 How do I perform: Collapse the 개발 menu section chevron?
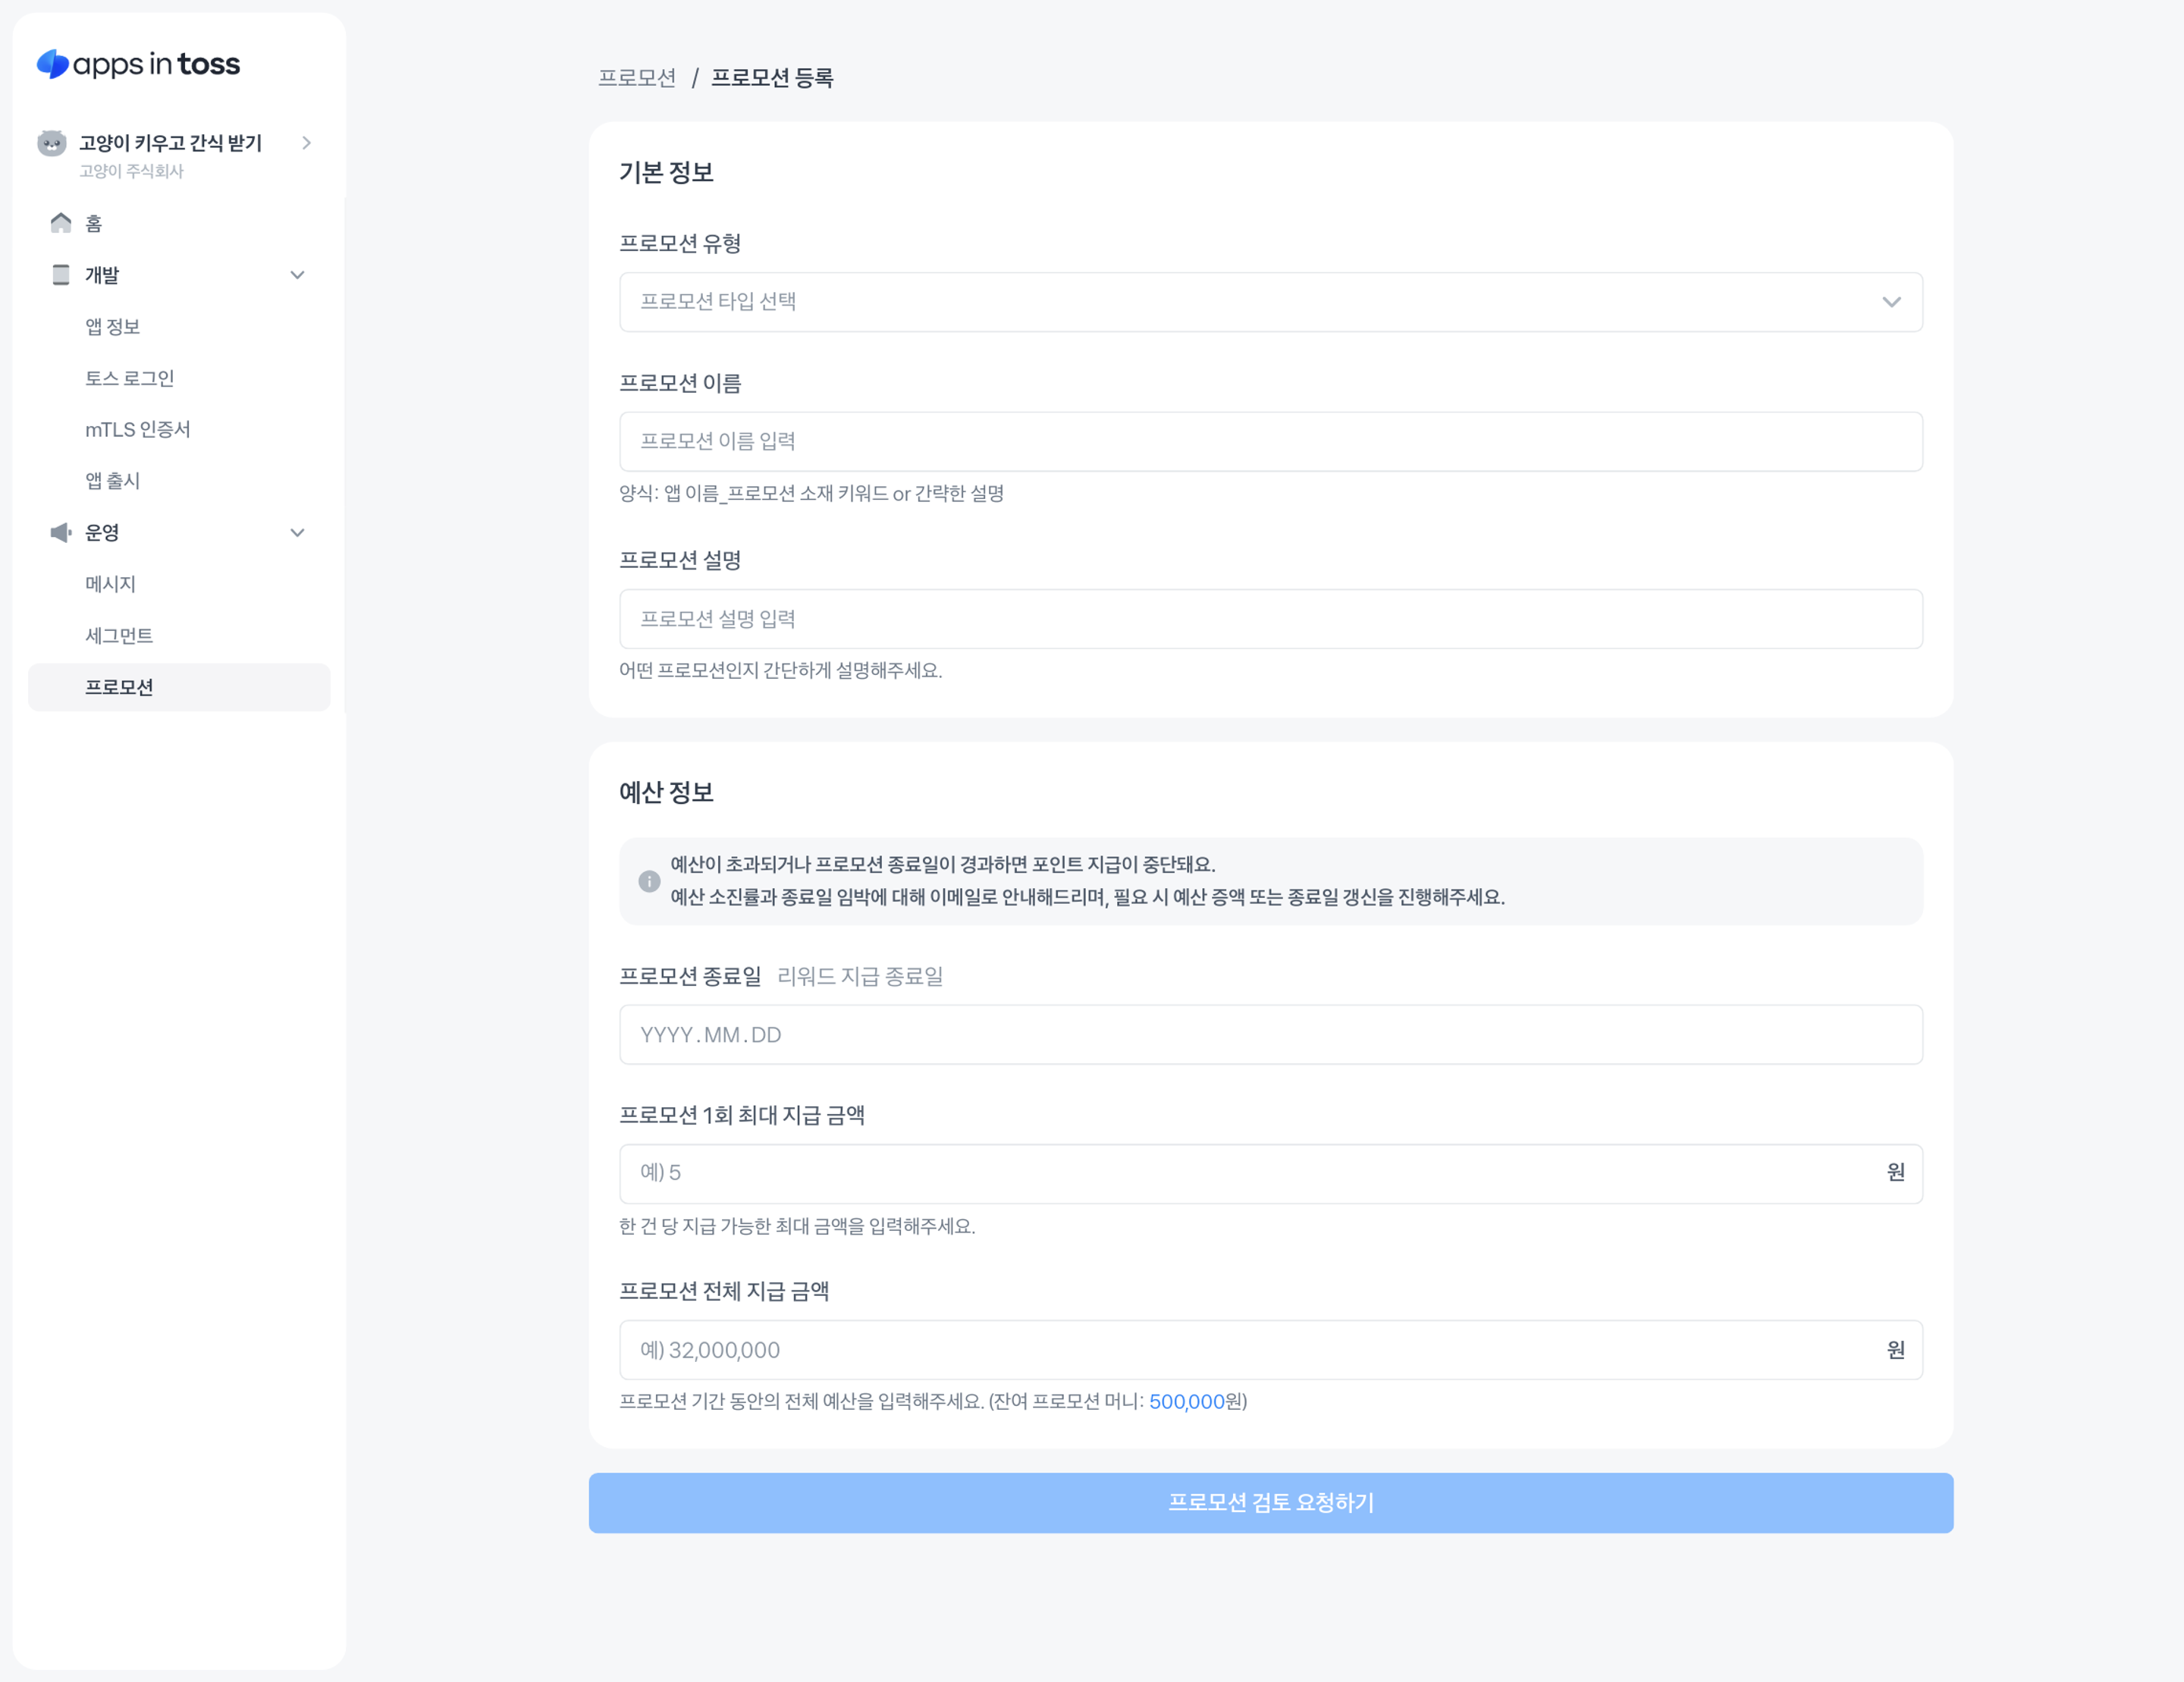(297, 275)
